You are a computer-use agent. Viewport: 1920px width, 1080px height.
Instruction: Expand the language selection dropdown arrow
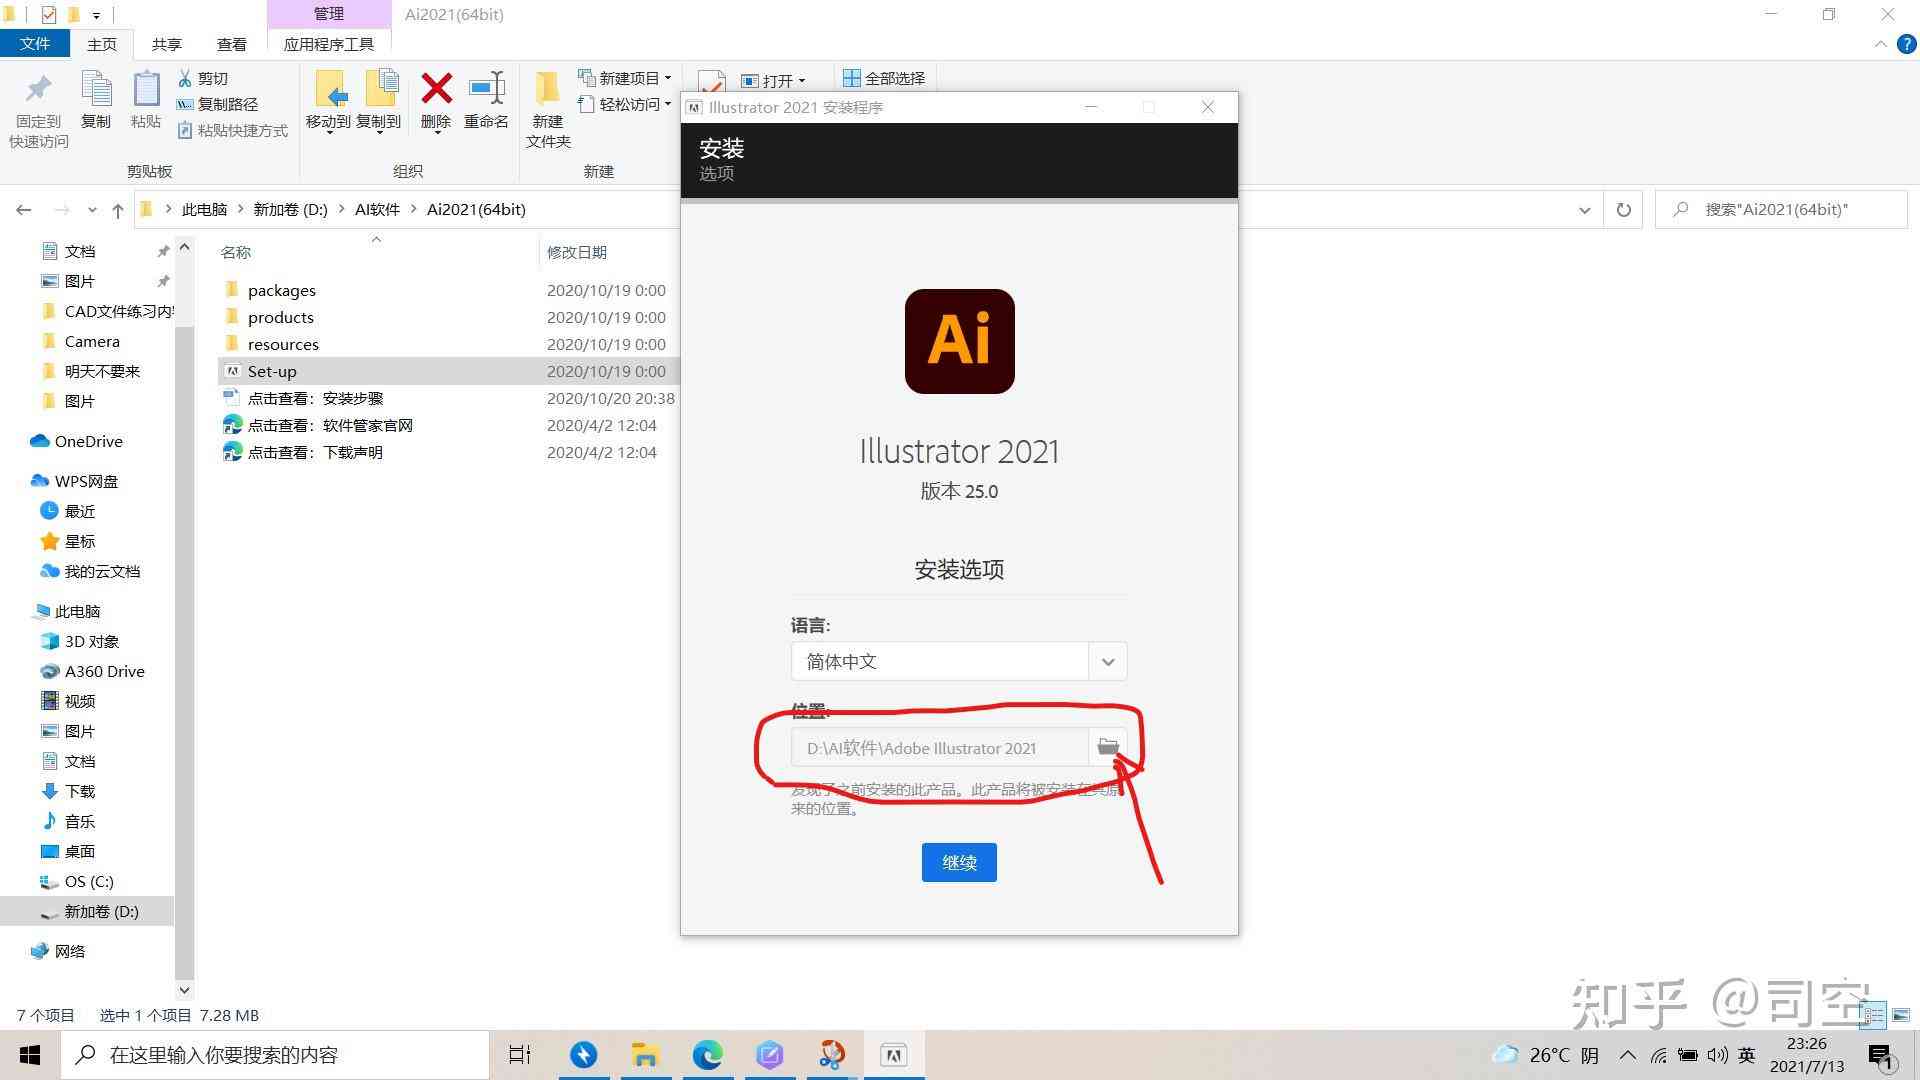click(x=1108, y=661)
